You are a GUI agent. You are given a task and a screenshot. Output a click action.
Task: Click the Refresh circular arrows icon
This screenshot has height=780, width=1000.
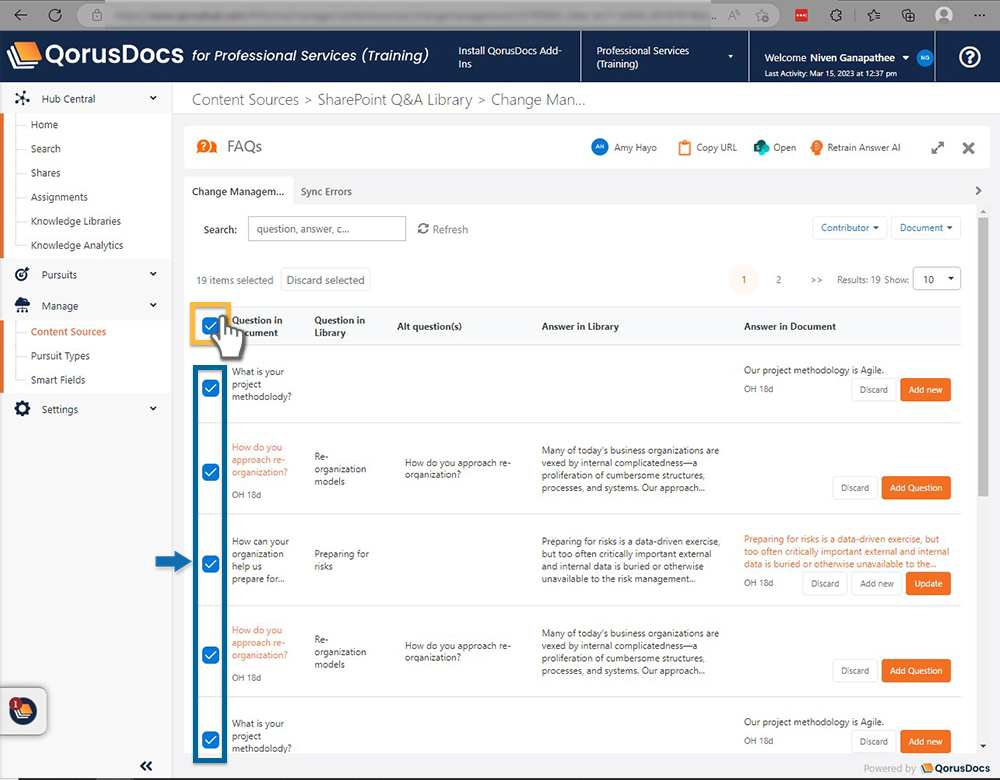tap(423, 228)
